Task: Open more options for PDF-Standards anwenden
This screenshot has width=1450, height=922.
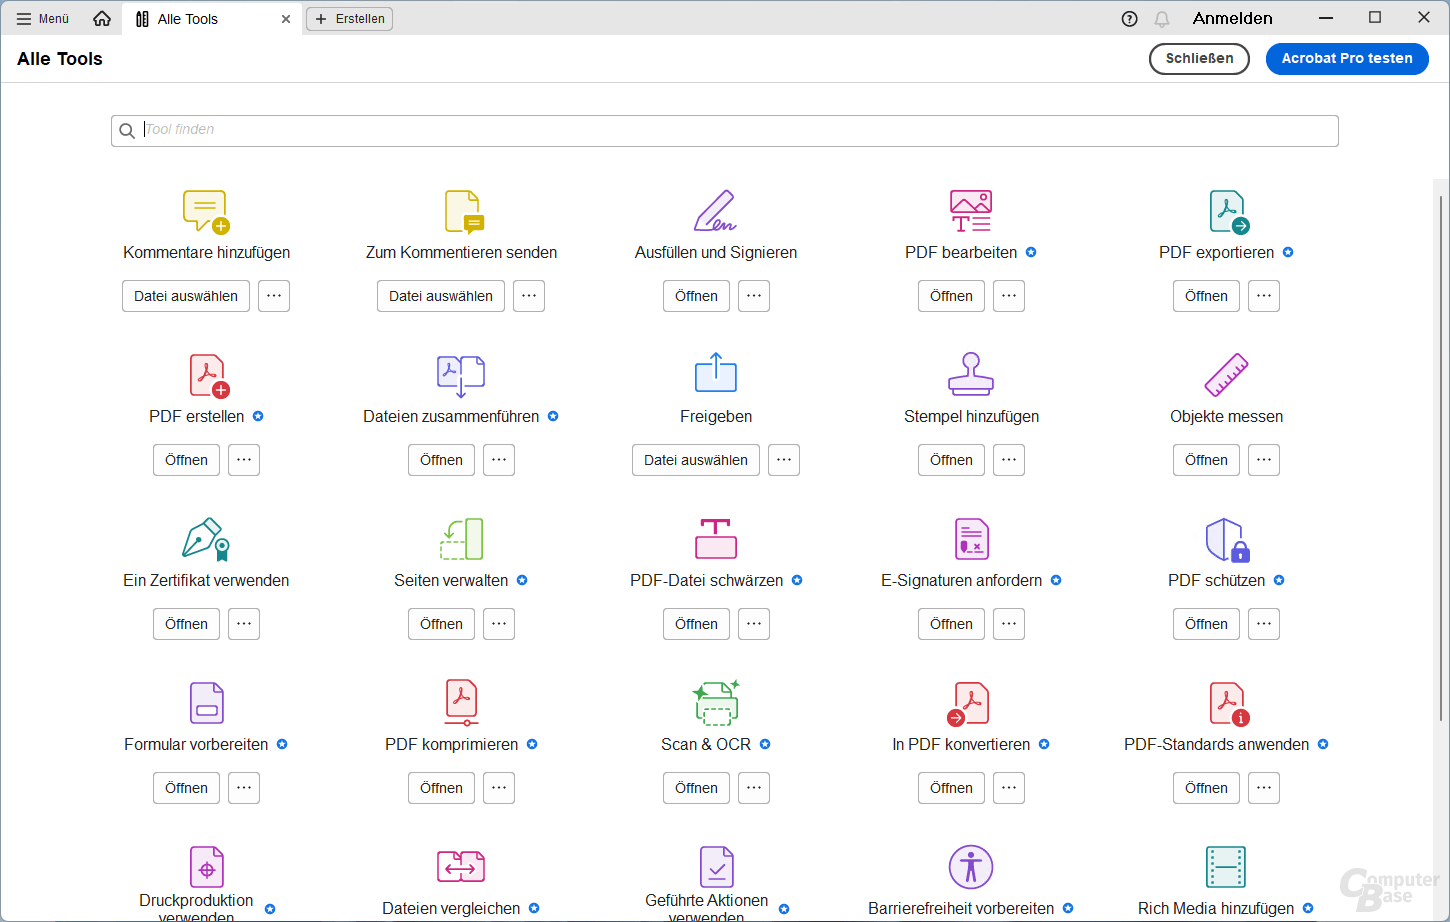Action: pyautogui.click(x=1264, y=788)
